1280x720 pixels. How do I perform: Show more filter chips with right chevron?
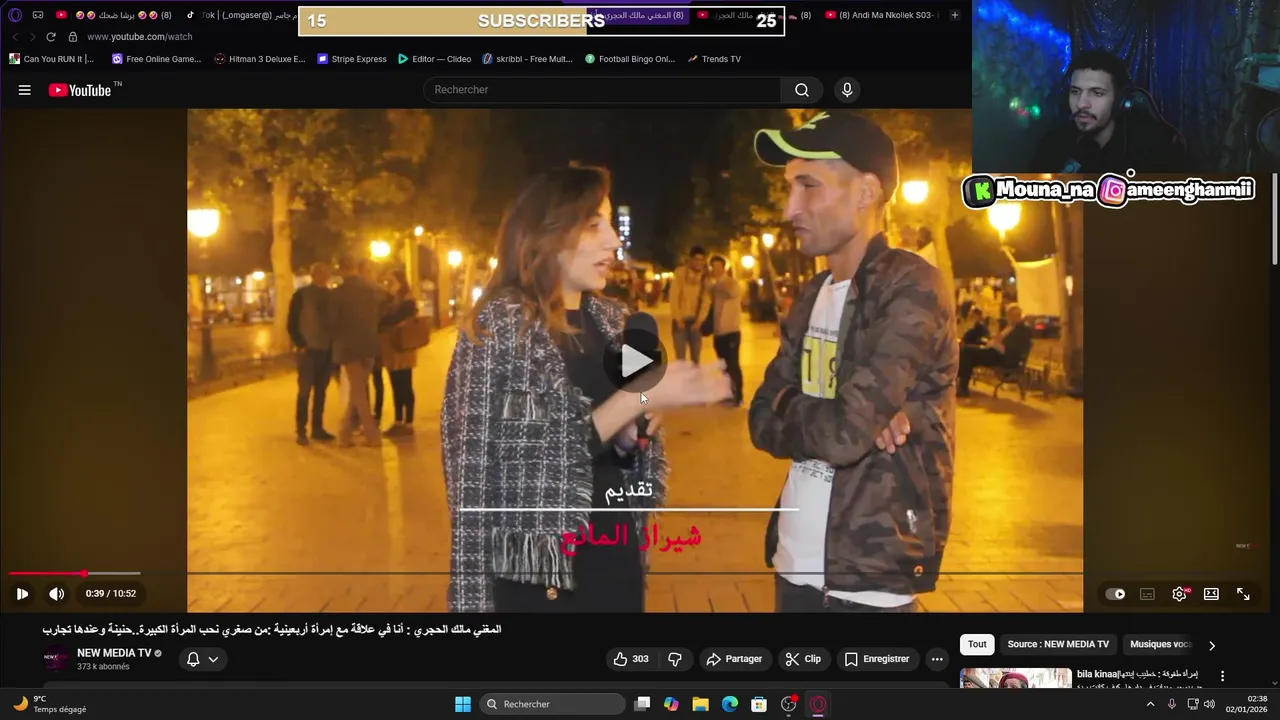click(x=1212, y=645)
